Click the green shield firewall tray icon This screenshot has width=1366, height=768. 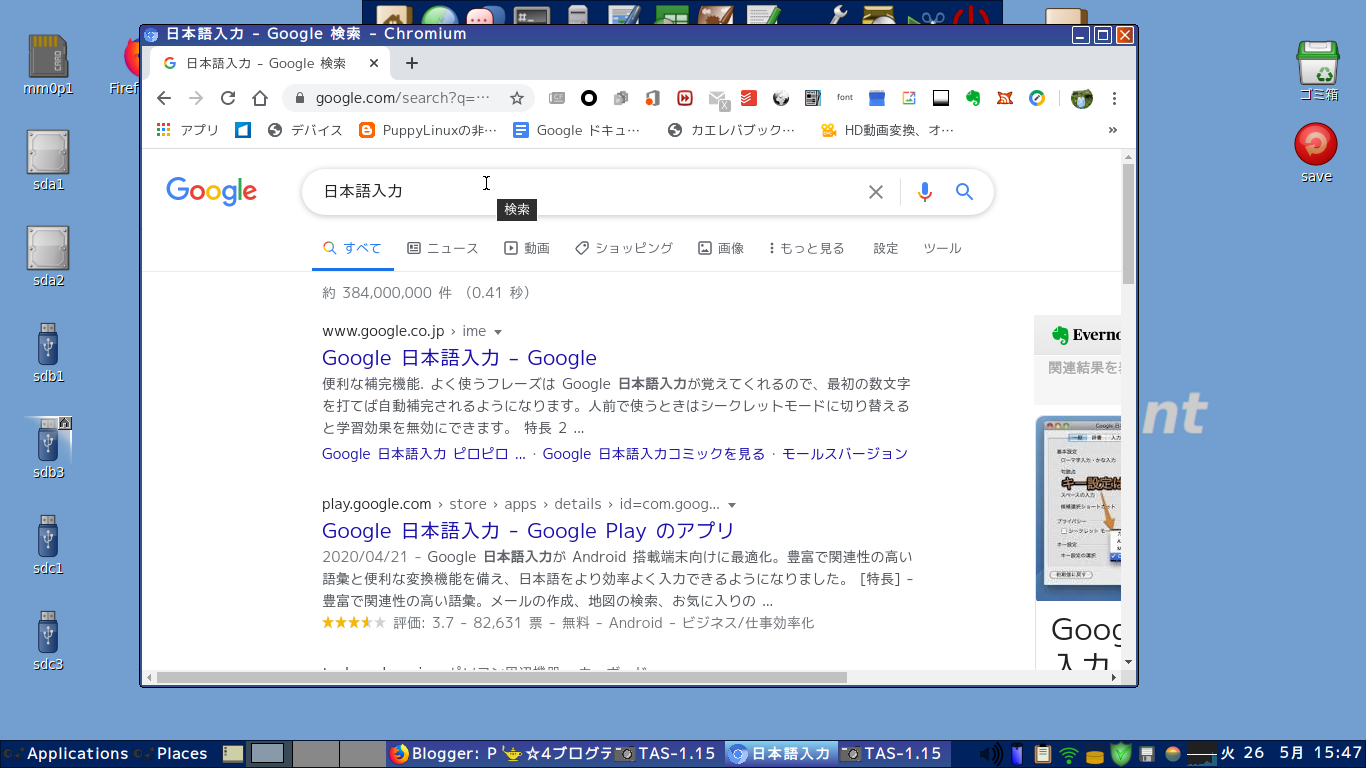coord(1121,754)
